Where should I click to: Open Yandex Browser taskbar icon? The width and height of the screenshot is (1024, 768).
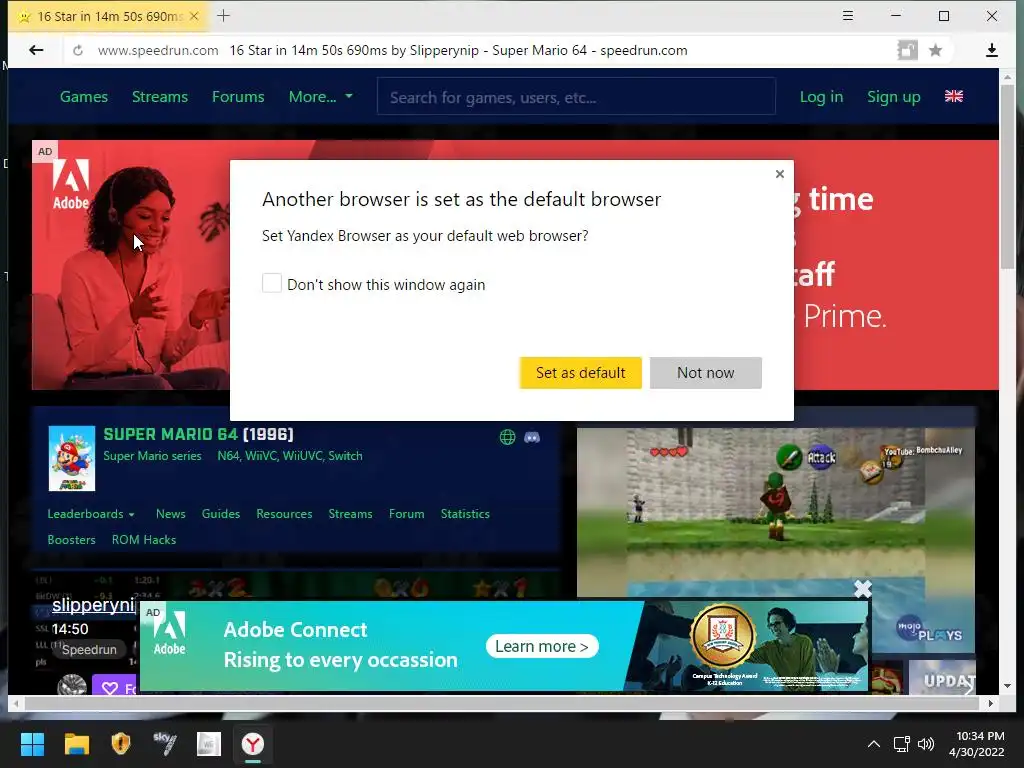tap(253, 744)
